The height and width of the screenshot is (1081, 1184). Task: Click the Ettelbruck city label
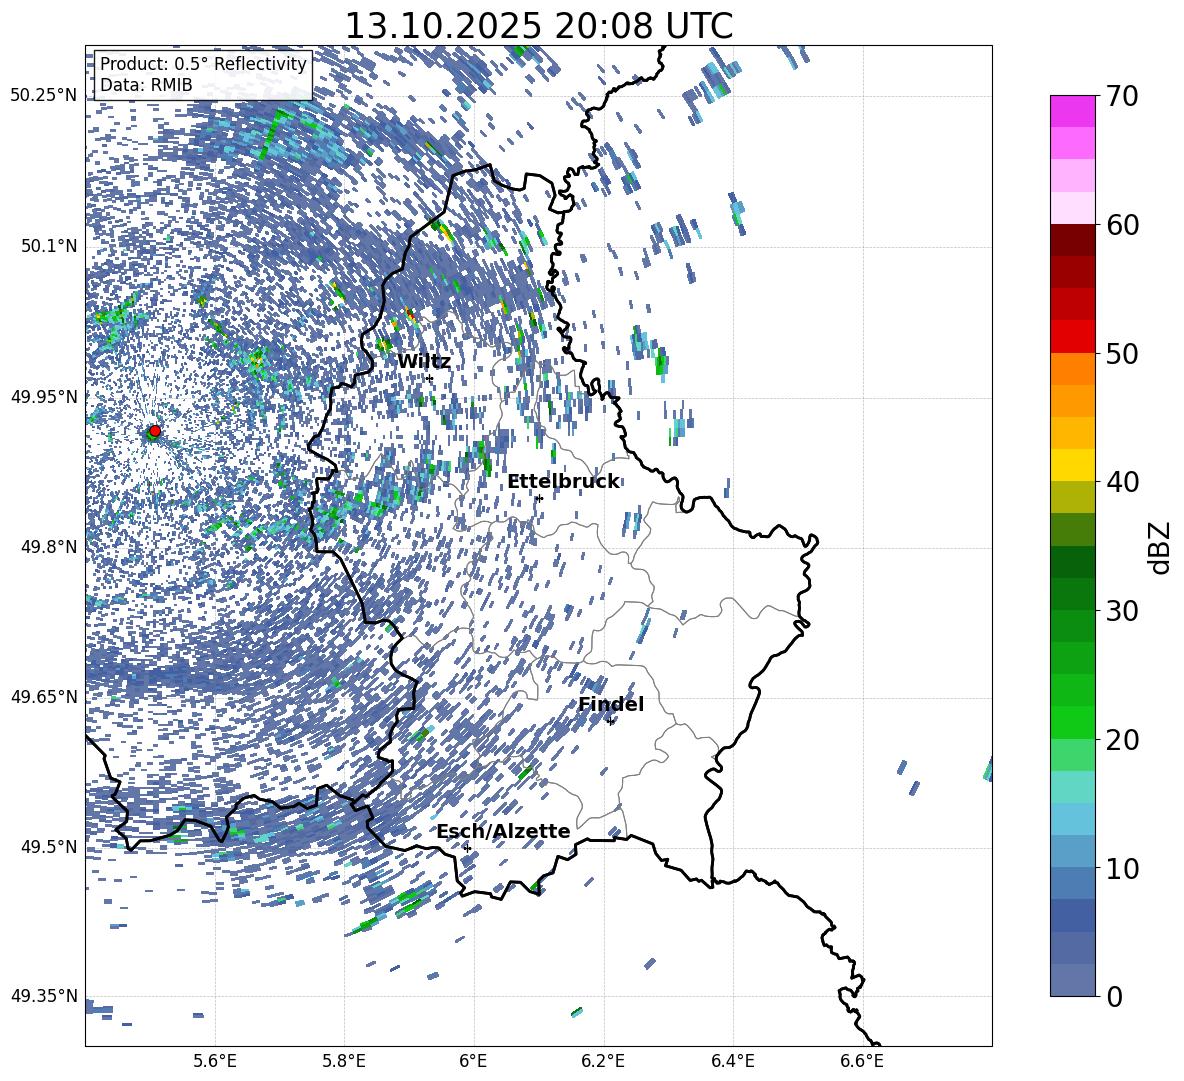[563, 482]
